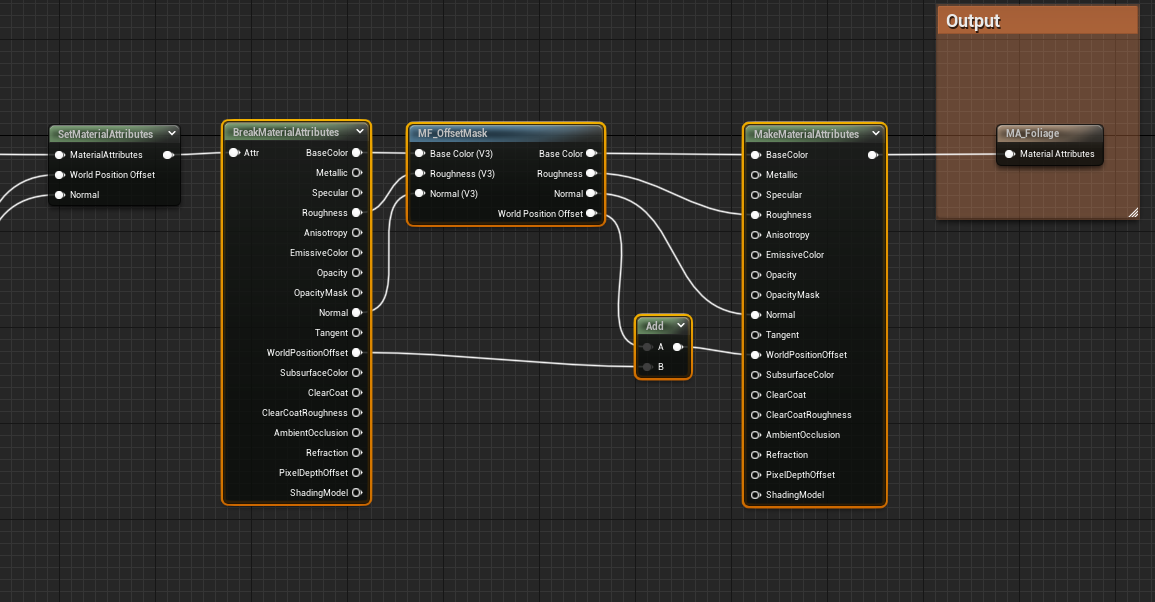The image size is (1155, 602).
Task: Click MakeMaterialAttributes Normal input pin
Action: 756,315
